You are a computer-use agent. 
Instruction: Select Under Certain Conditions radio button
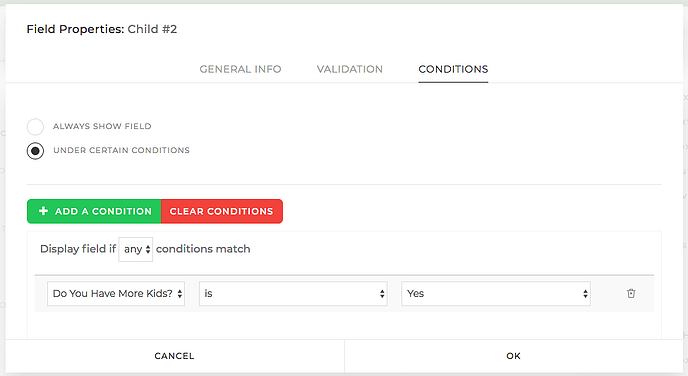pyautogui.click(x=35, y=151)
